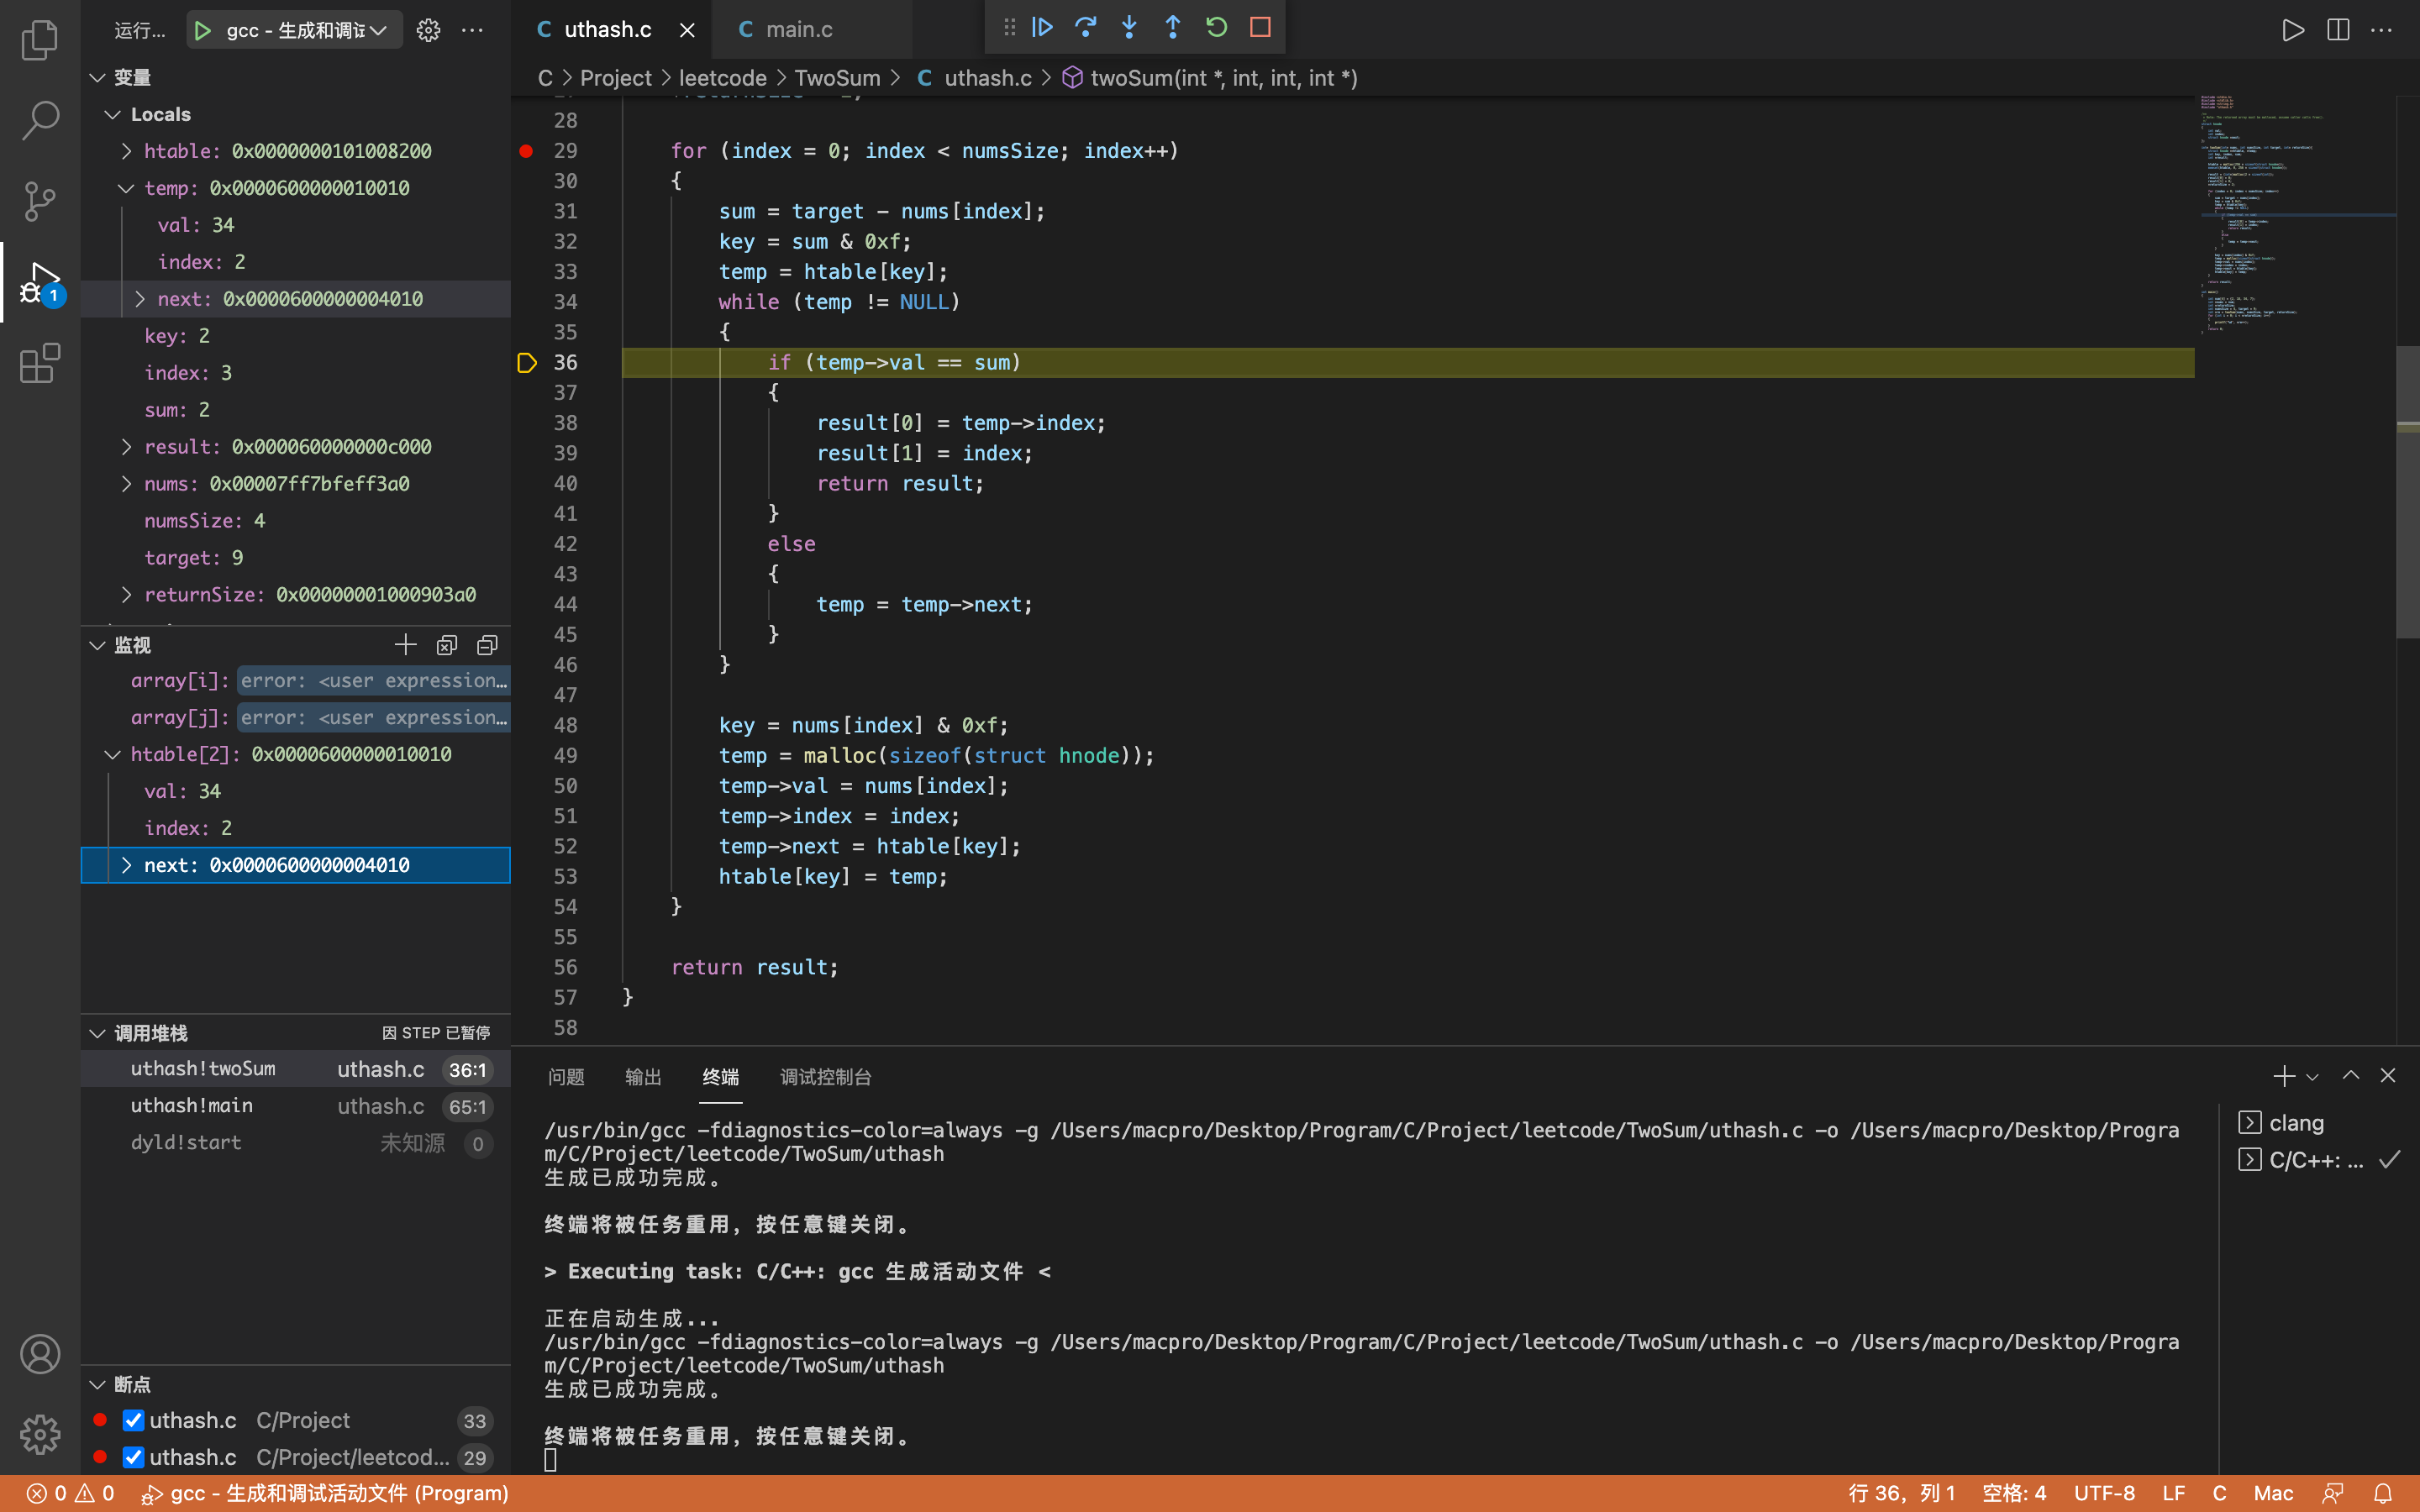
Task: Click the debug Continue button
Action: (1042, 28)
